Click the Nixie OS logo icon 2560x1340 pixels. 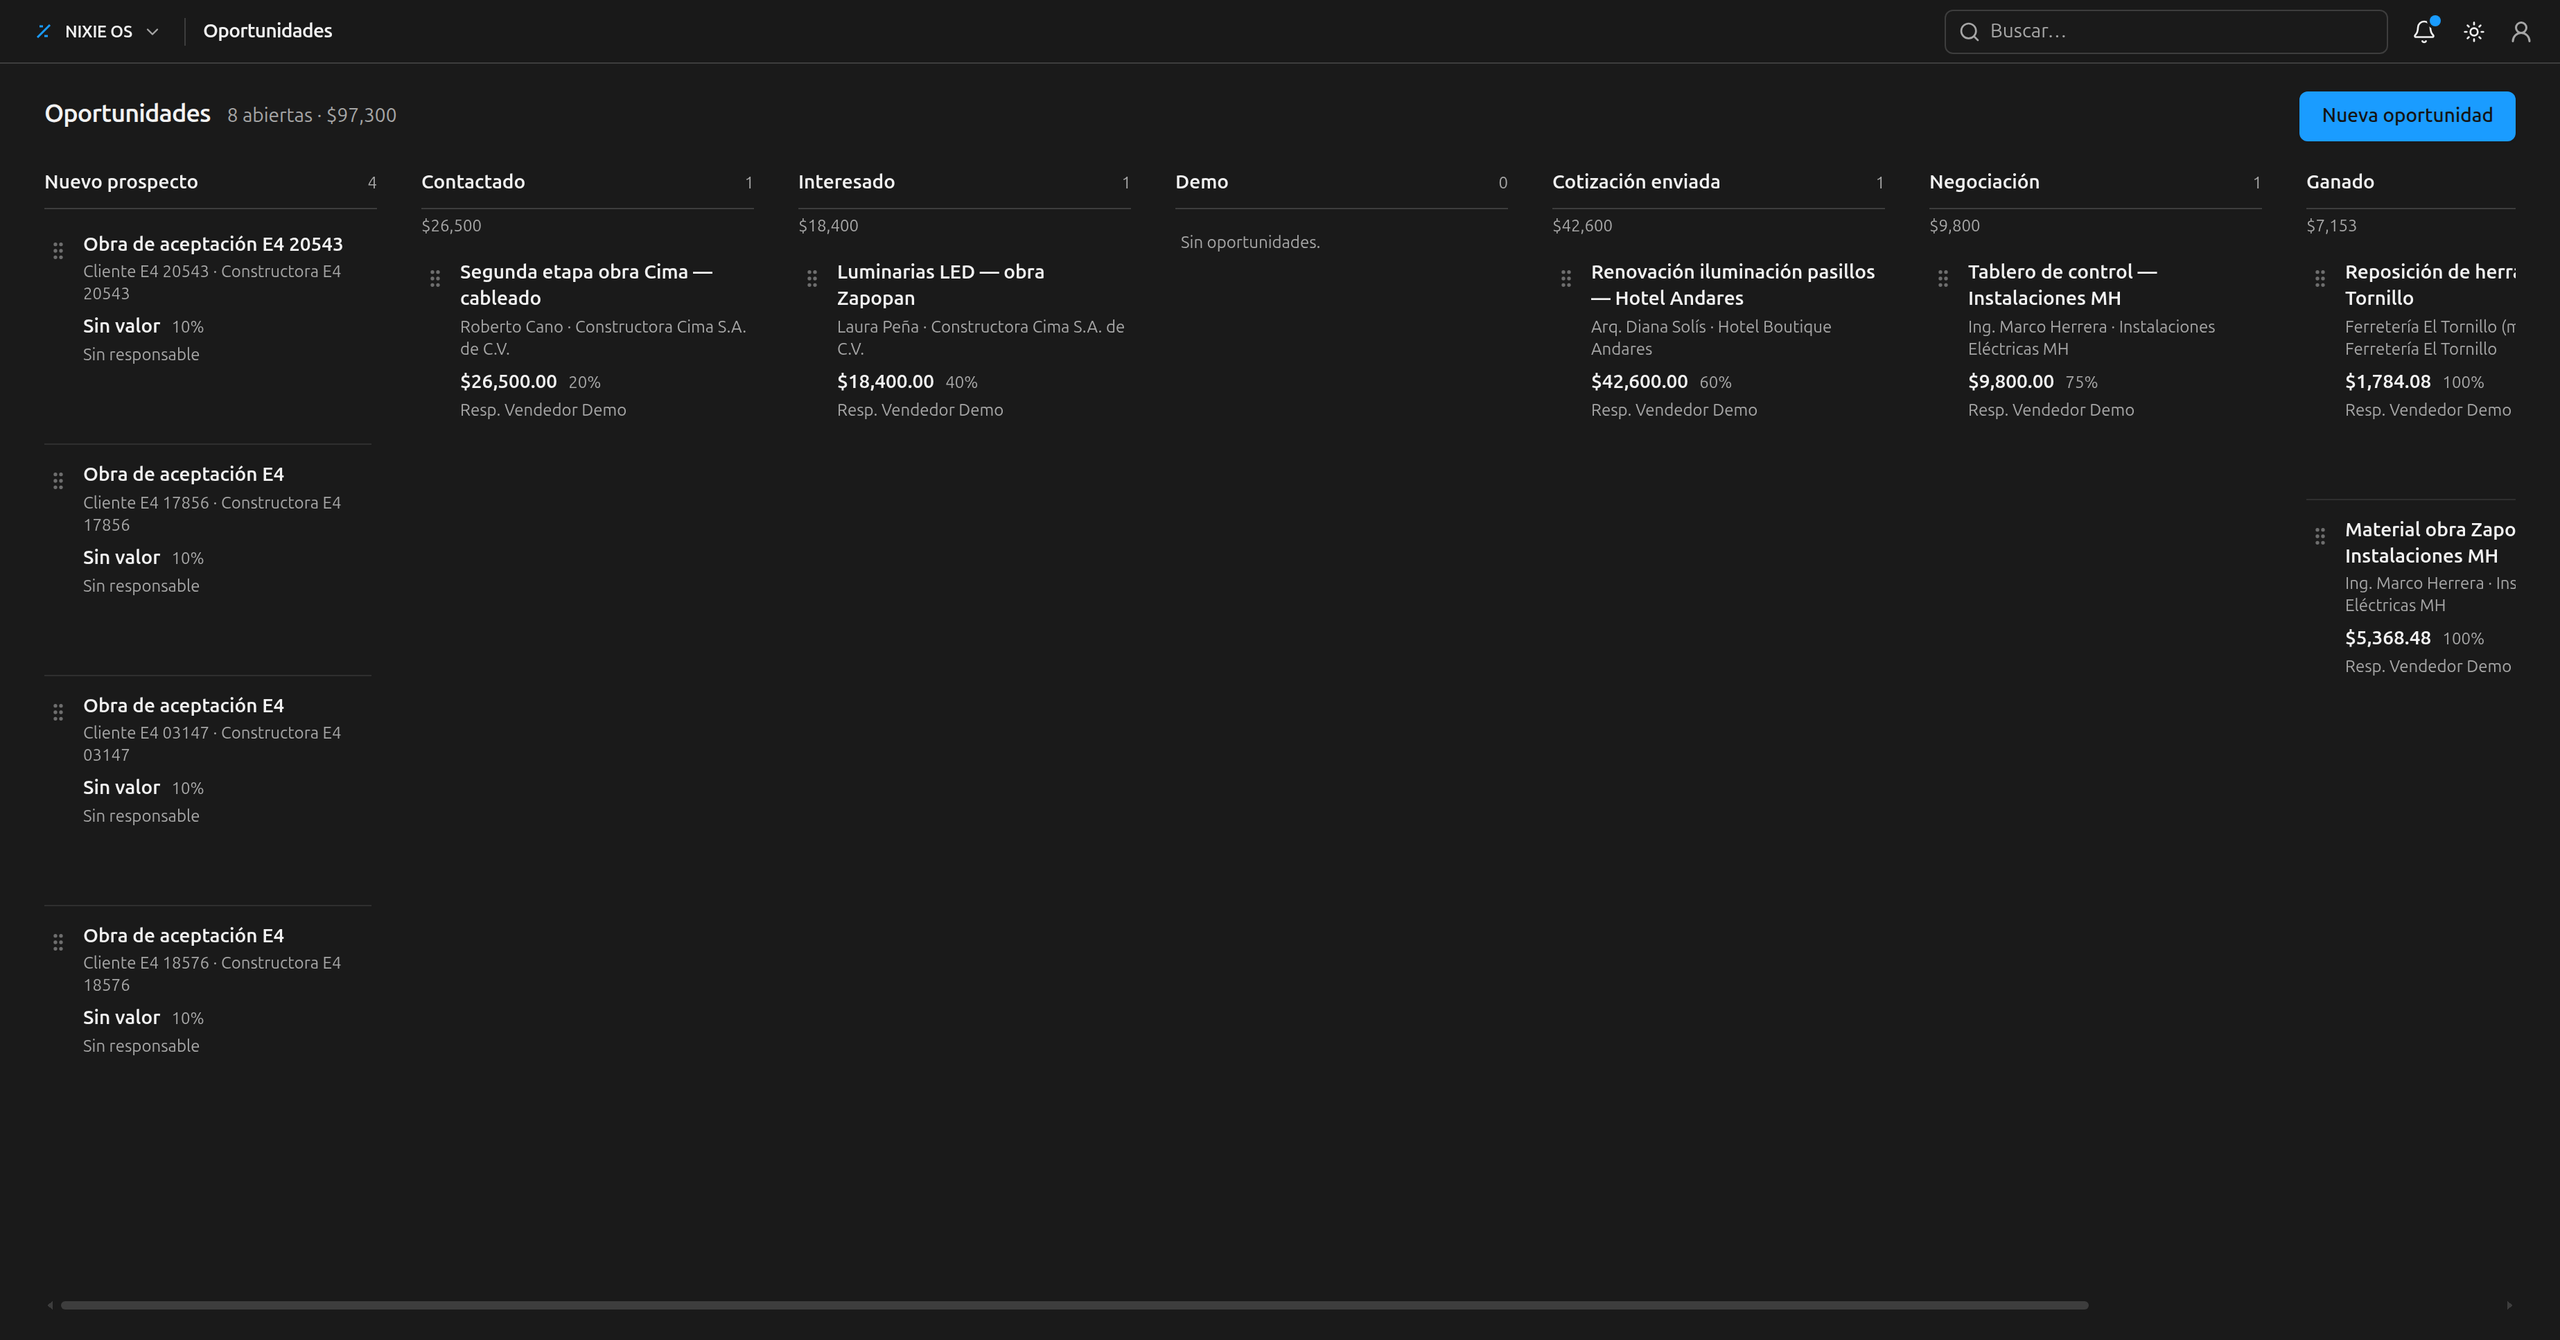point(43,31)
